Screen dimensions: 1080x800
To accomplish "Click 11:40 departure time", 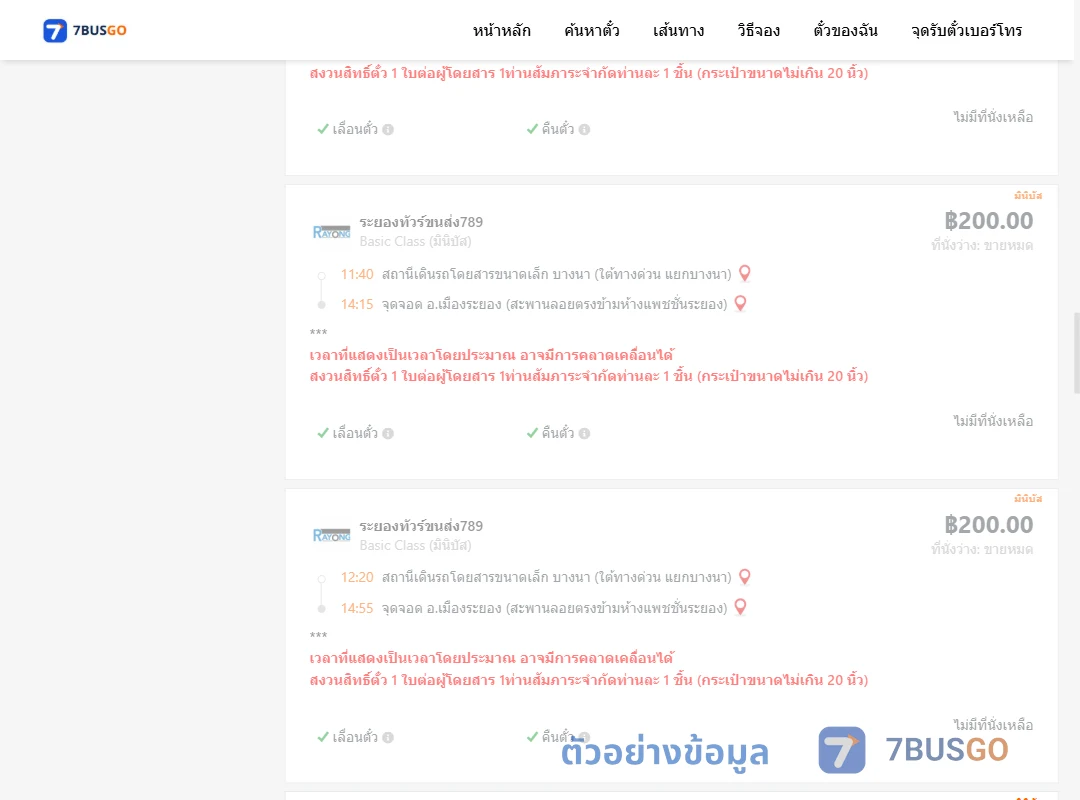I will (357, 274).
